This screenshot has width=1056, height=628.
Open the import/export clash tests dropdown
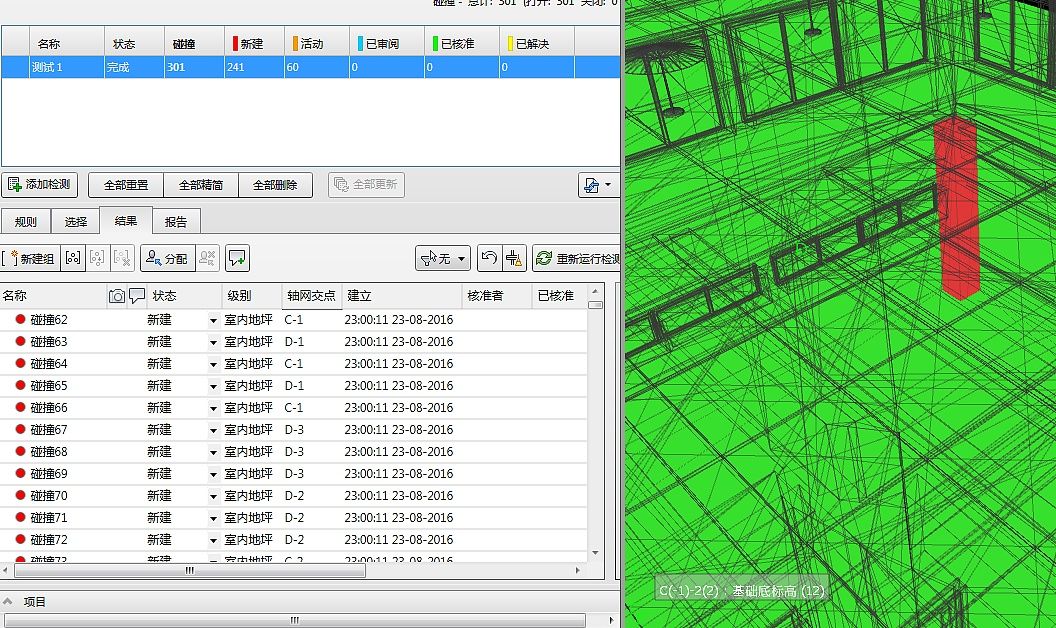(597, 185)
